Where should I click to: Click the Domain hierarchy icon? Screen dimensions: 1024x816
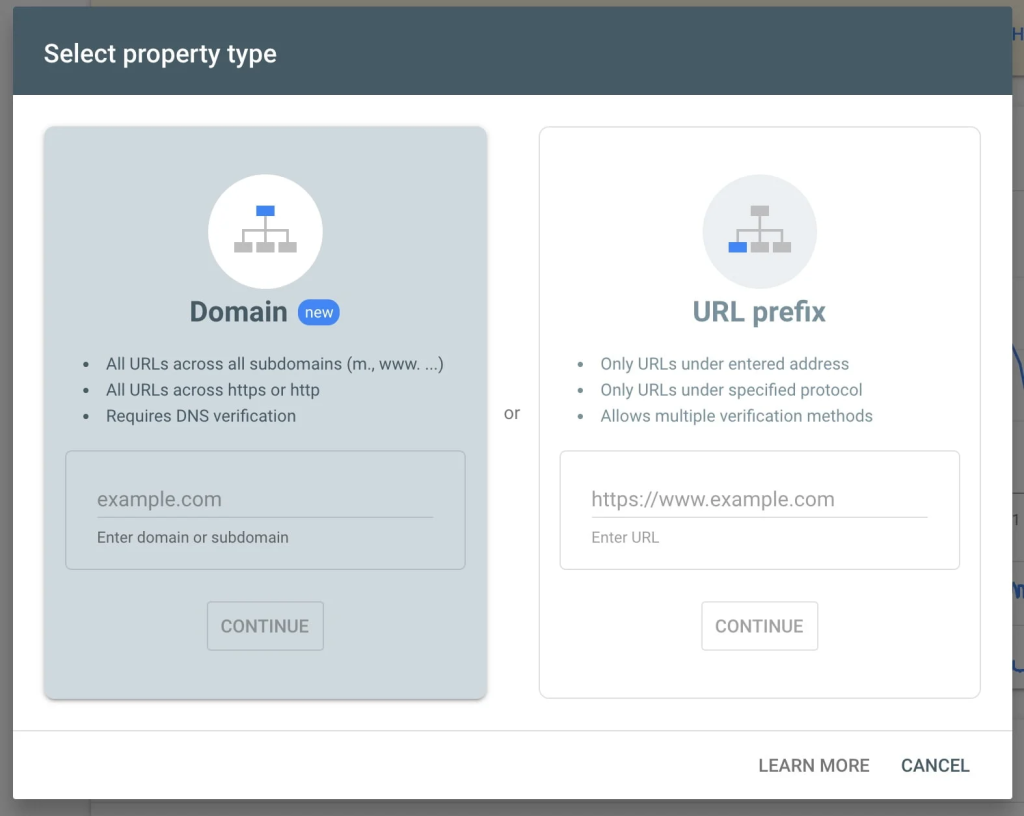265,230
